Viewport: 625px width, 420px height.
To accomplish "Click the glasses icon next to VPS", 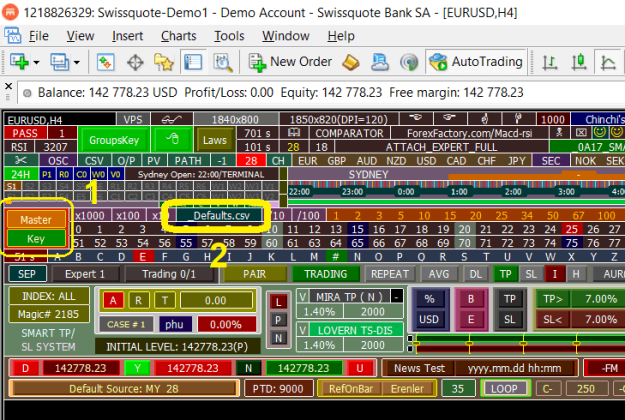I will point(171,119).
